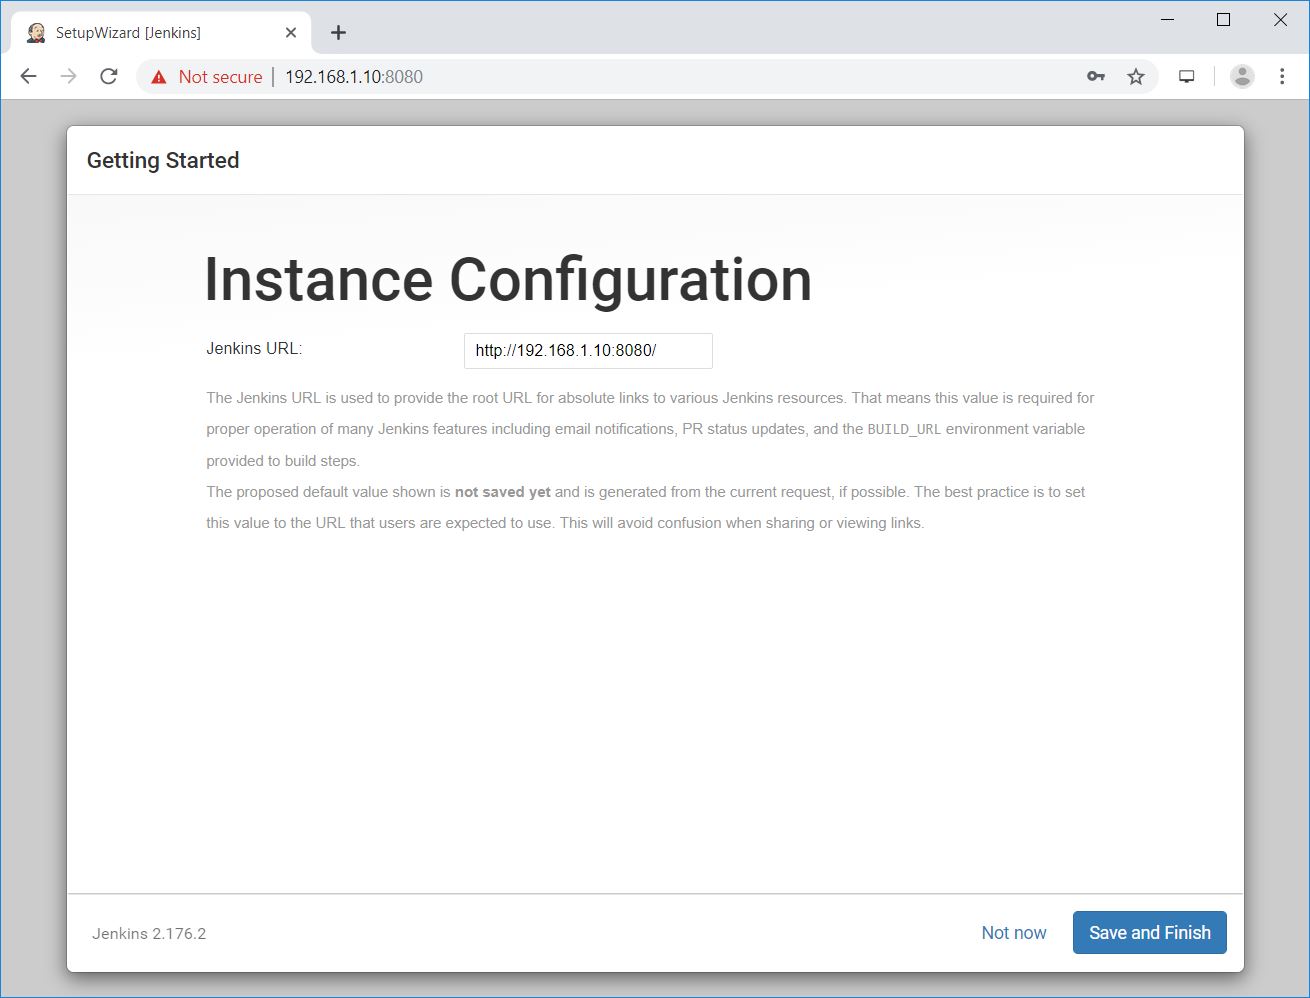Close the SetupWizard [Jenkins] tab
The image size is (1310, 998).
[291, 33]
